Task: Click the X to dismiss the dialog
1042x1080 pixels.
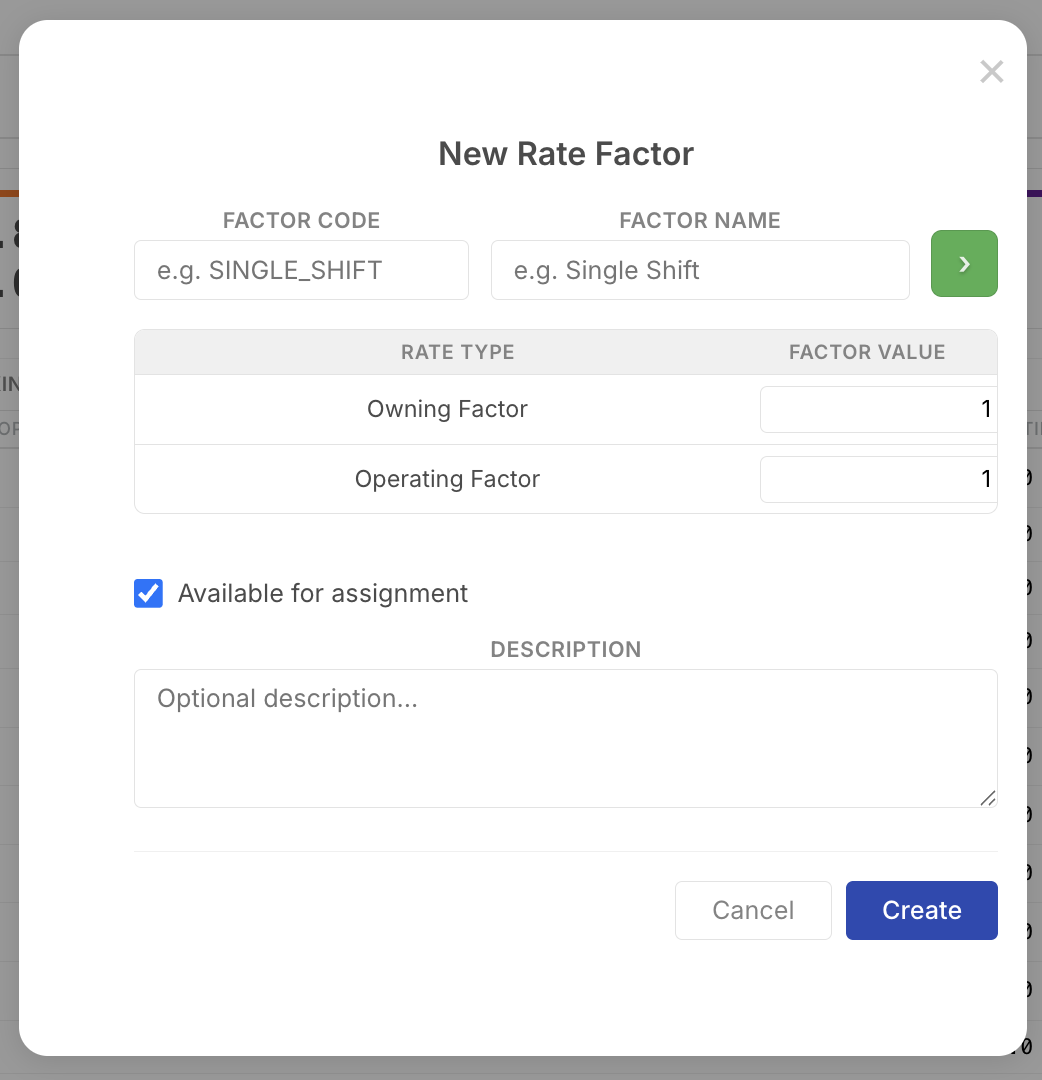Action: tap(991, 71)
